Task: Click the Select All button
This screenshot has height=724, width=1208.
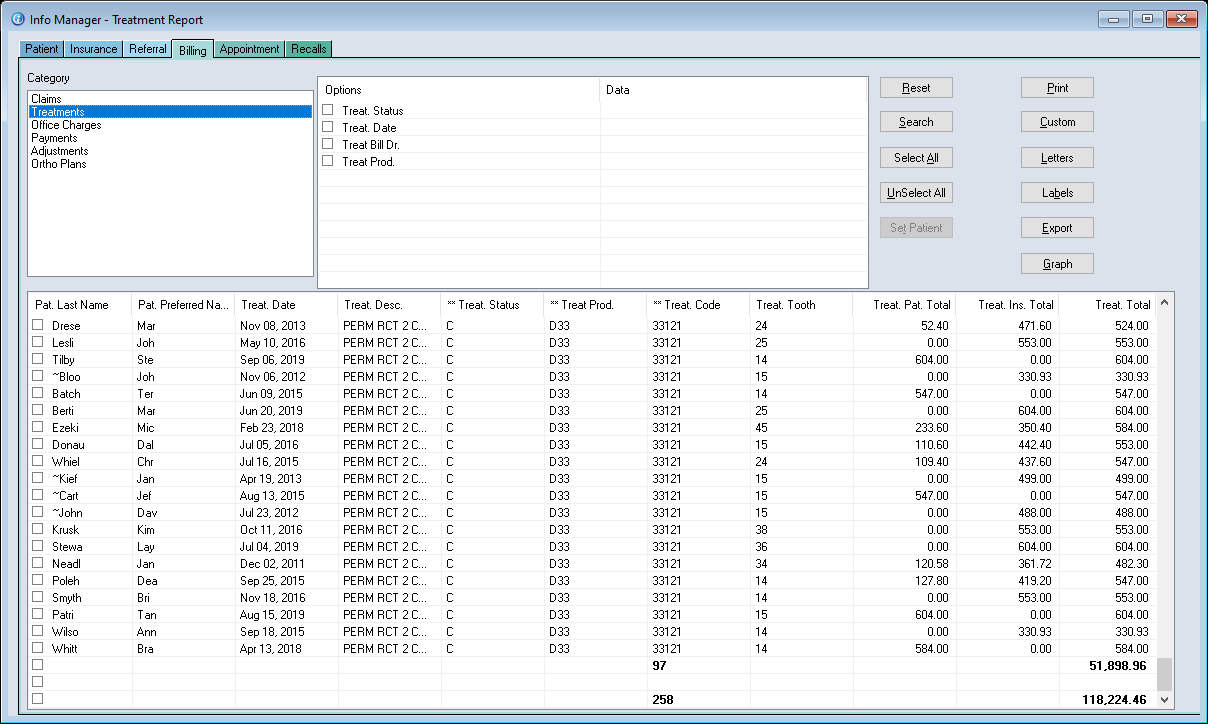Action: [x=916, y=158]
